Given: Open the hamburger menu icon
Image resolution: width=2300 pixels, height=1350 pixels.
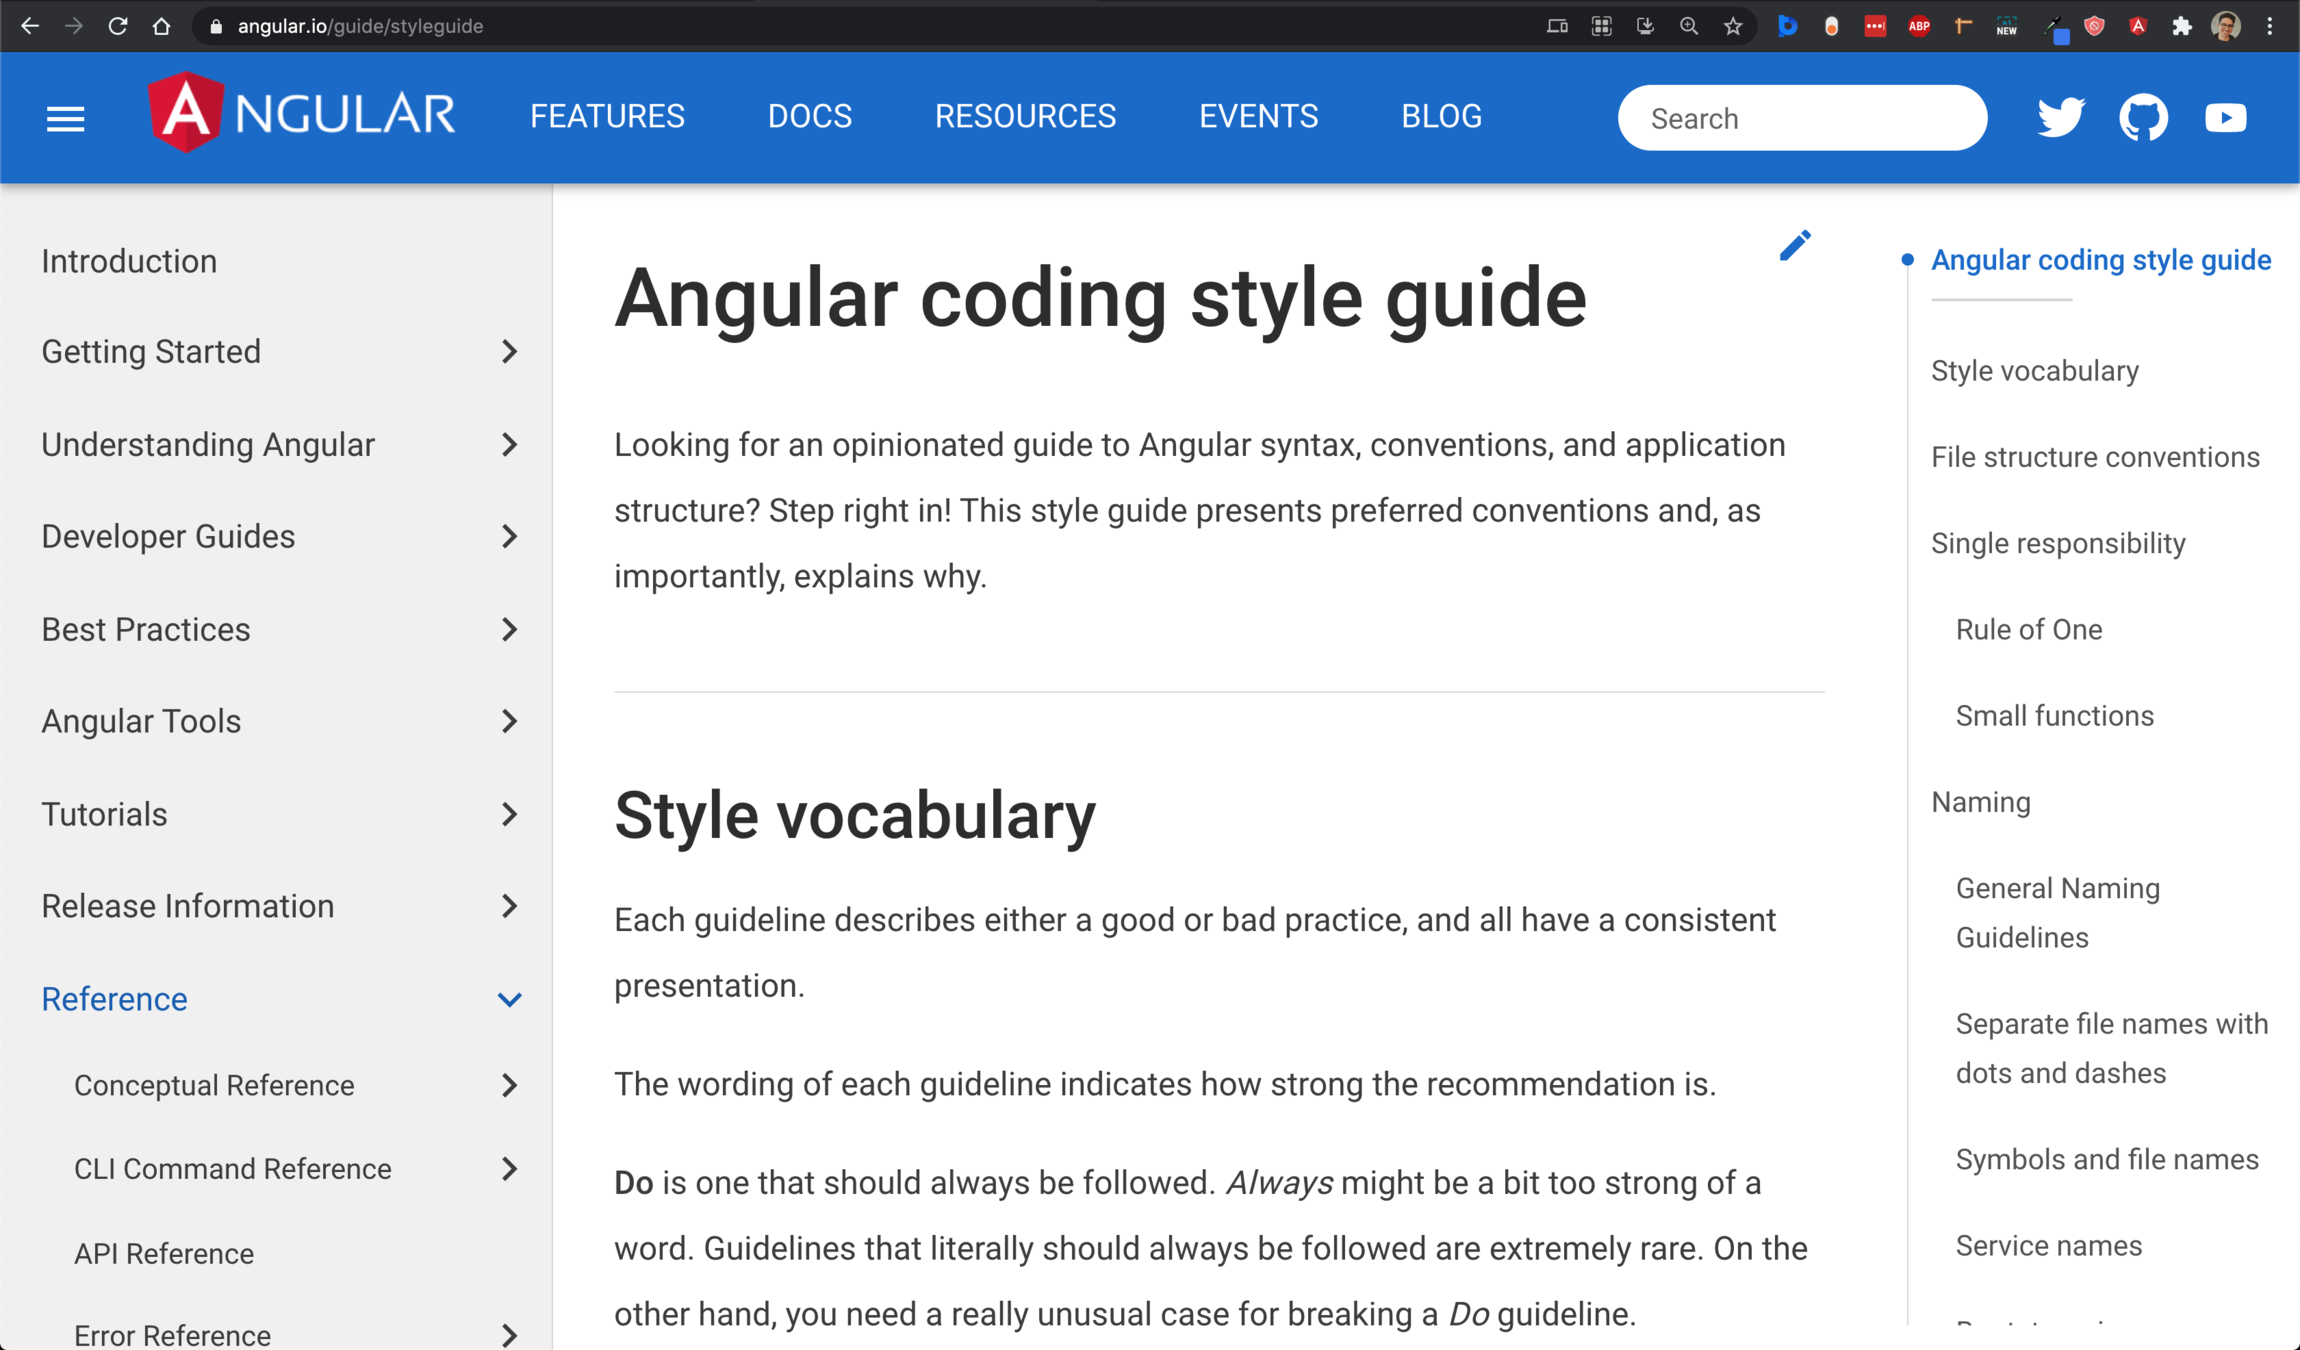Looking at the screenshot, I should pyautogui.click(x=65, y=119).
